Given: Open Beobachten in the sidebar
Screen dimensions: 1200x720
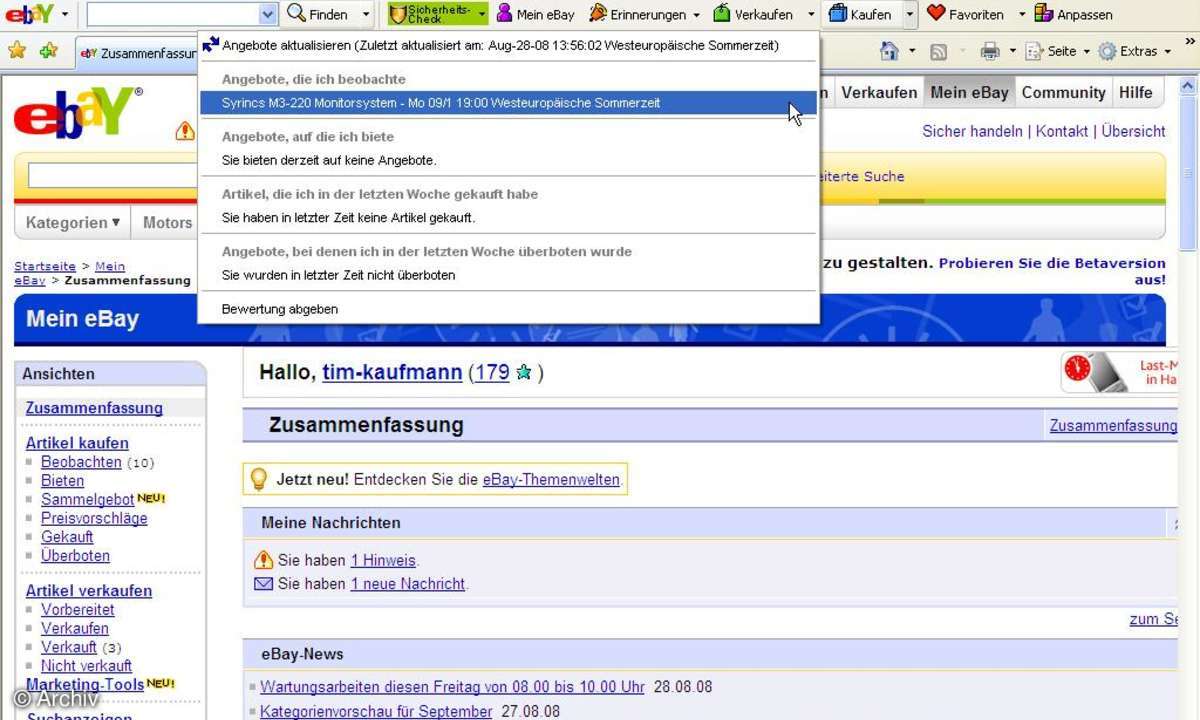Looking at the screenshot, I should (81, 462).
